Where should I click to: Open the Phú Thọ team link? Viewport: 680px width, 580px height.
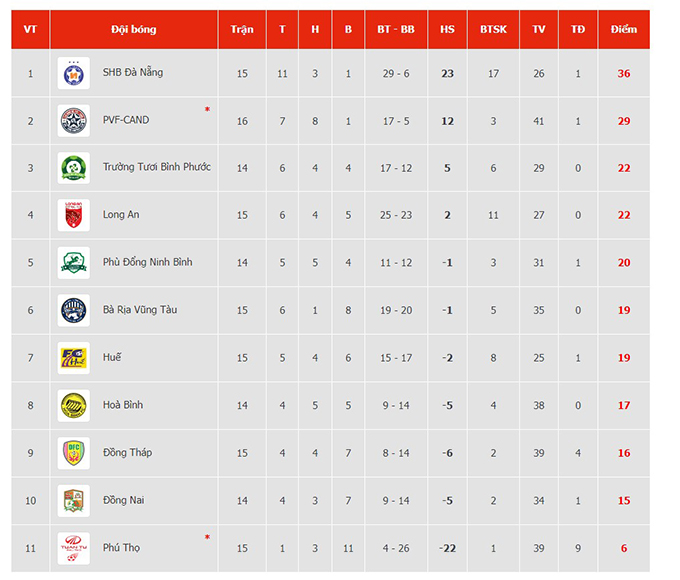point(121,547)
